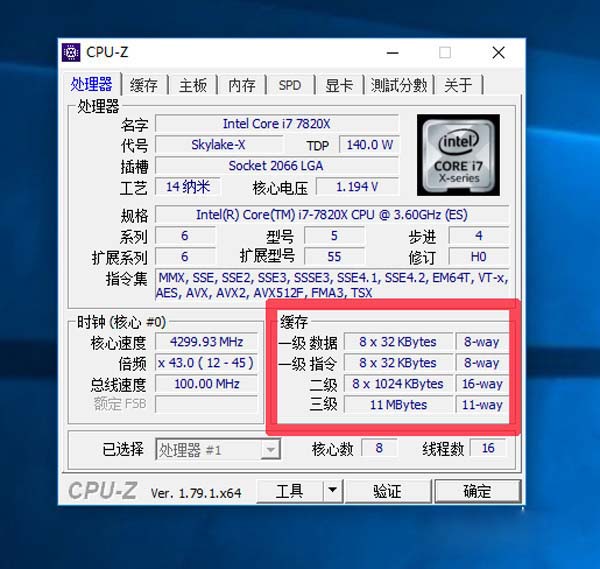Click the 工具 button

pos(290,491)
